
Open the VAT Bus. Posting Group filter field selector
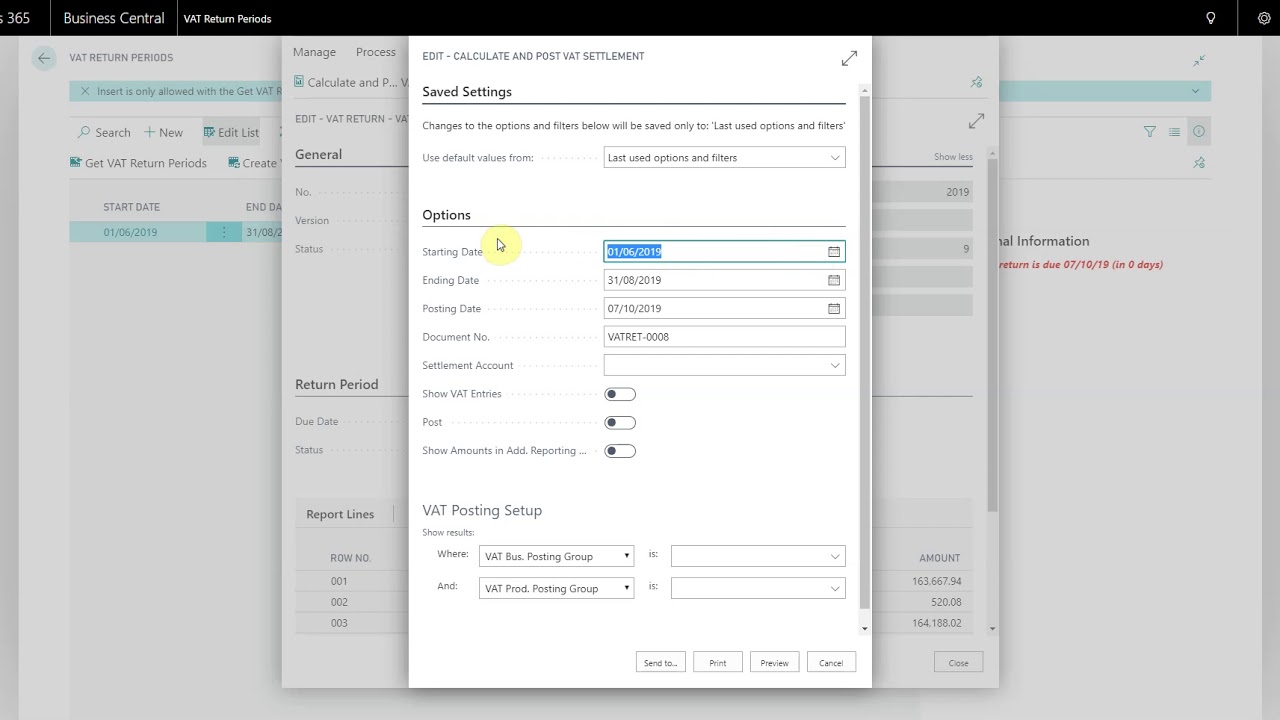coord(556,557)
